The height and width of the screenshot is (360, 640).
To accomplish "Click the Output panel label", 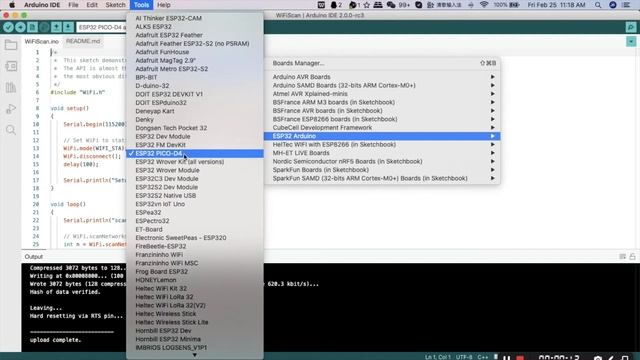I will pyautogui.click(x=33, y=257).
